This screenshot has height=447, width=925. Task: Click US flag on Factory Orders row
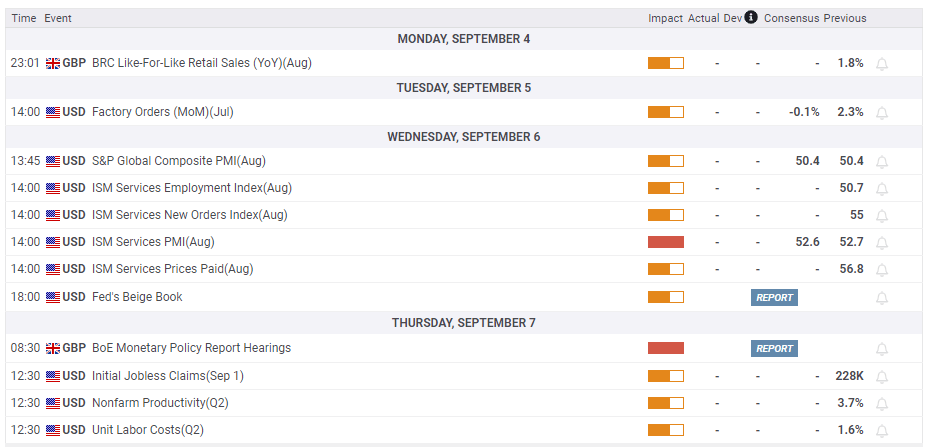53,112
